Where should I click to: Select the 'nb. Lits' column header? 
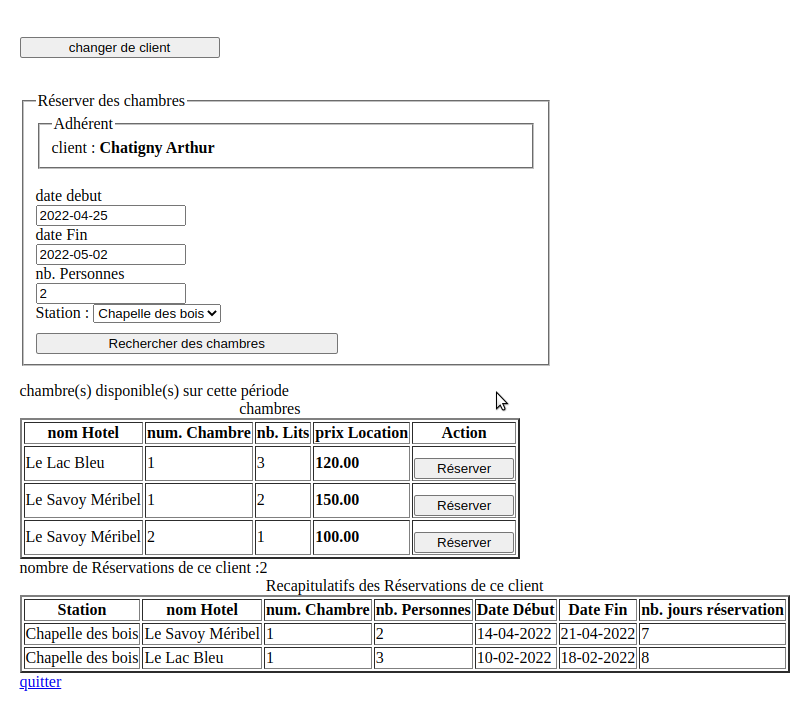282,433
